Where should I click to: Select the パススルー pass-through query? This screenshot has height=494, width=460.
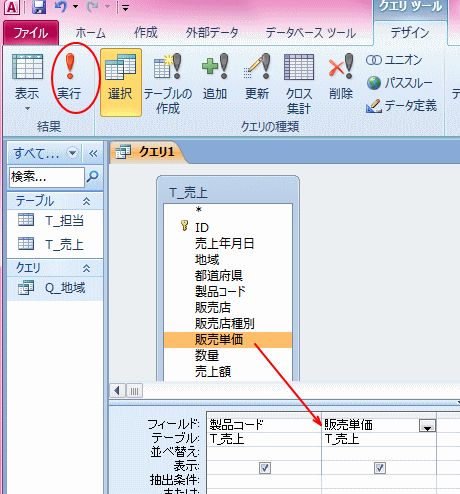pyautogui.click(x=400, y=83)
